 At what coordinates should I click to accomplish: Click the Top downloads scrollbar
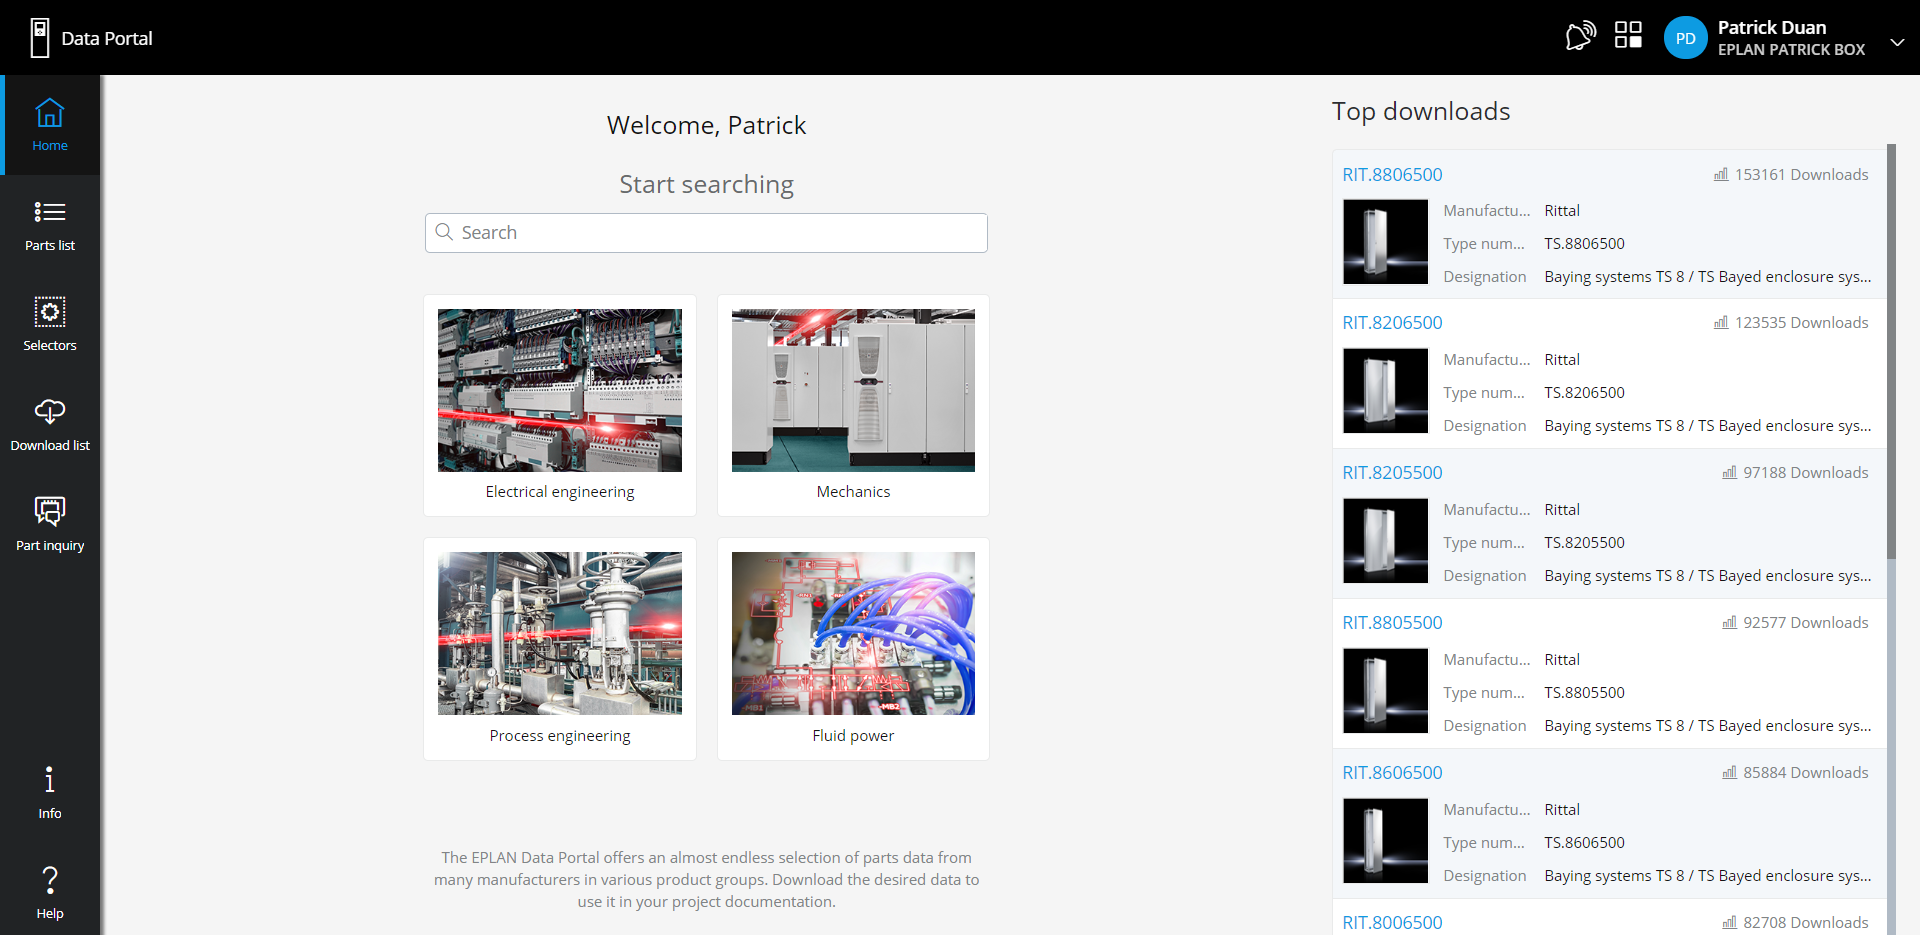pyautogui.click(x=1891, y=351)
